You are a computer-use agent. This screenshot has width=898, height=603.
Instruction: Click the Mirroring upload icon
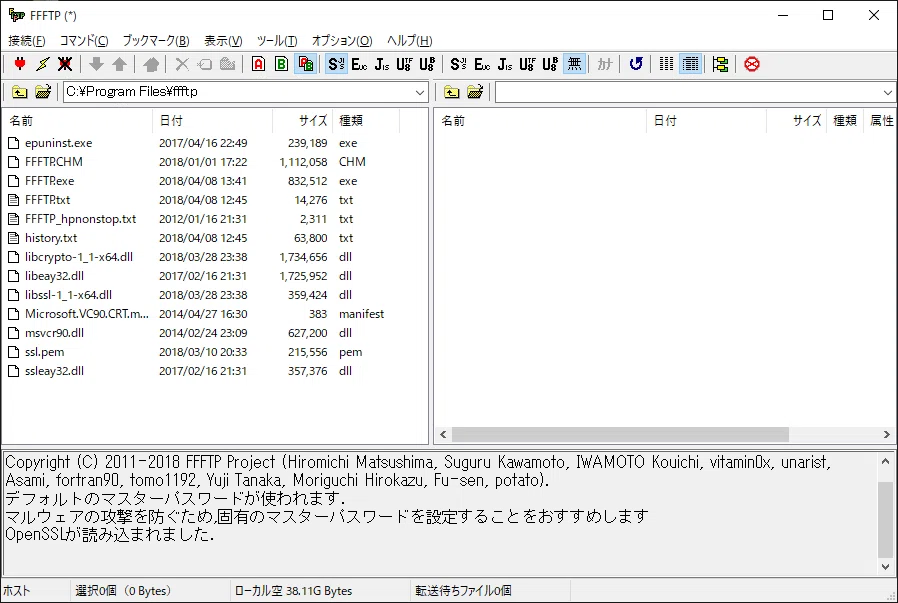[x=151, y=64]
